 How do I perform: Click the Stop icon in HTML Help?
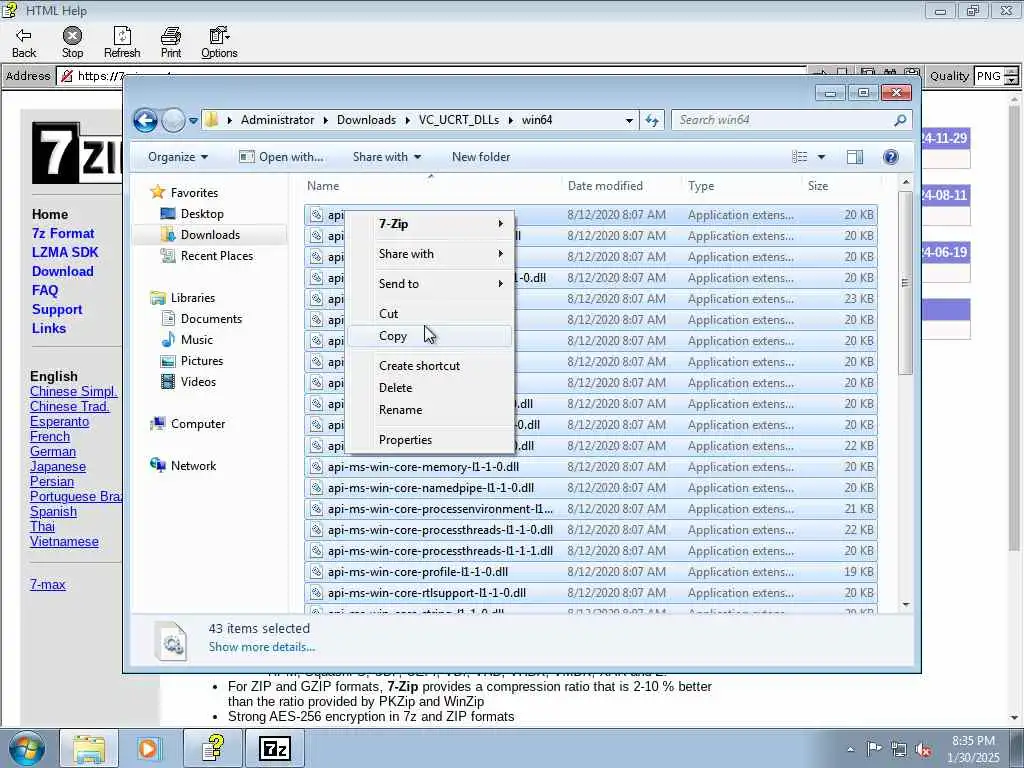72,35
